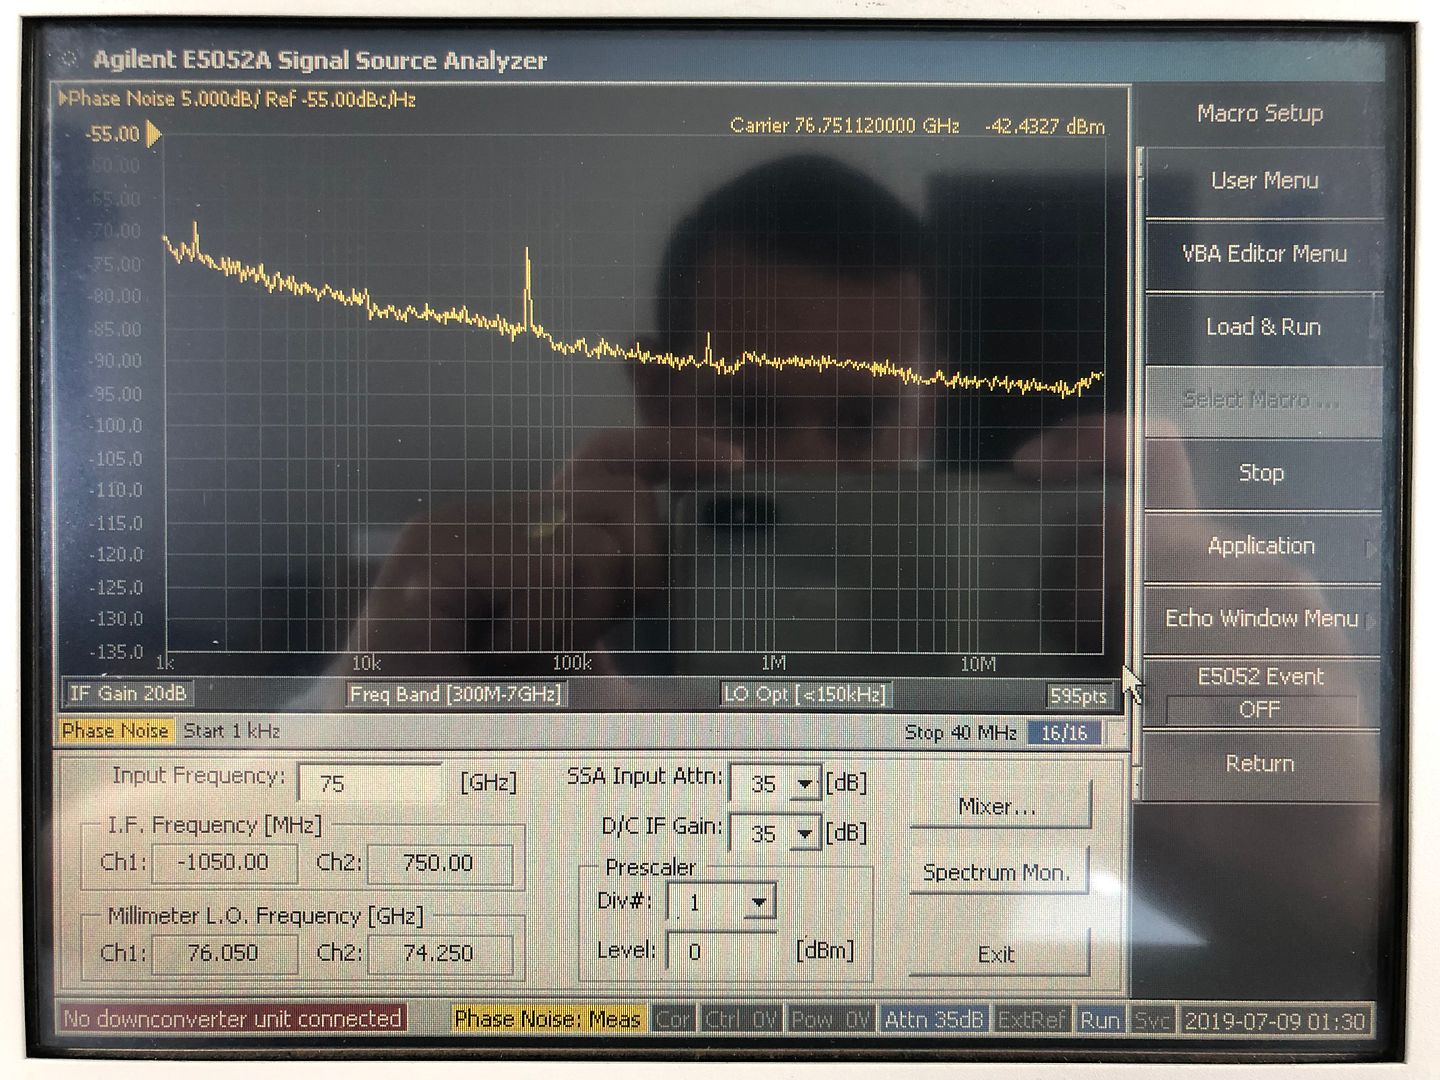The height and width of the screenshot is (1080, 1440).
Task: Click the IF Gain 20dB indicator
Action: [128, 693]
